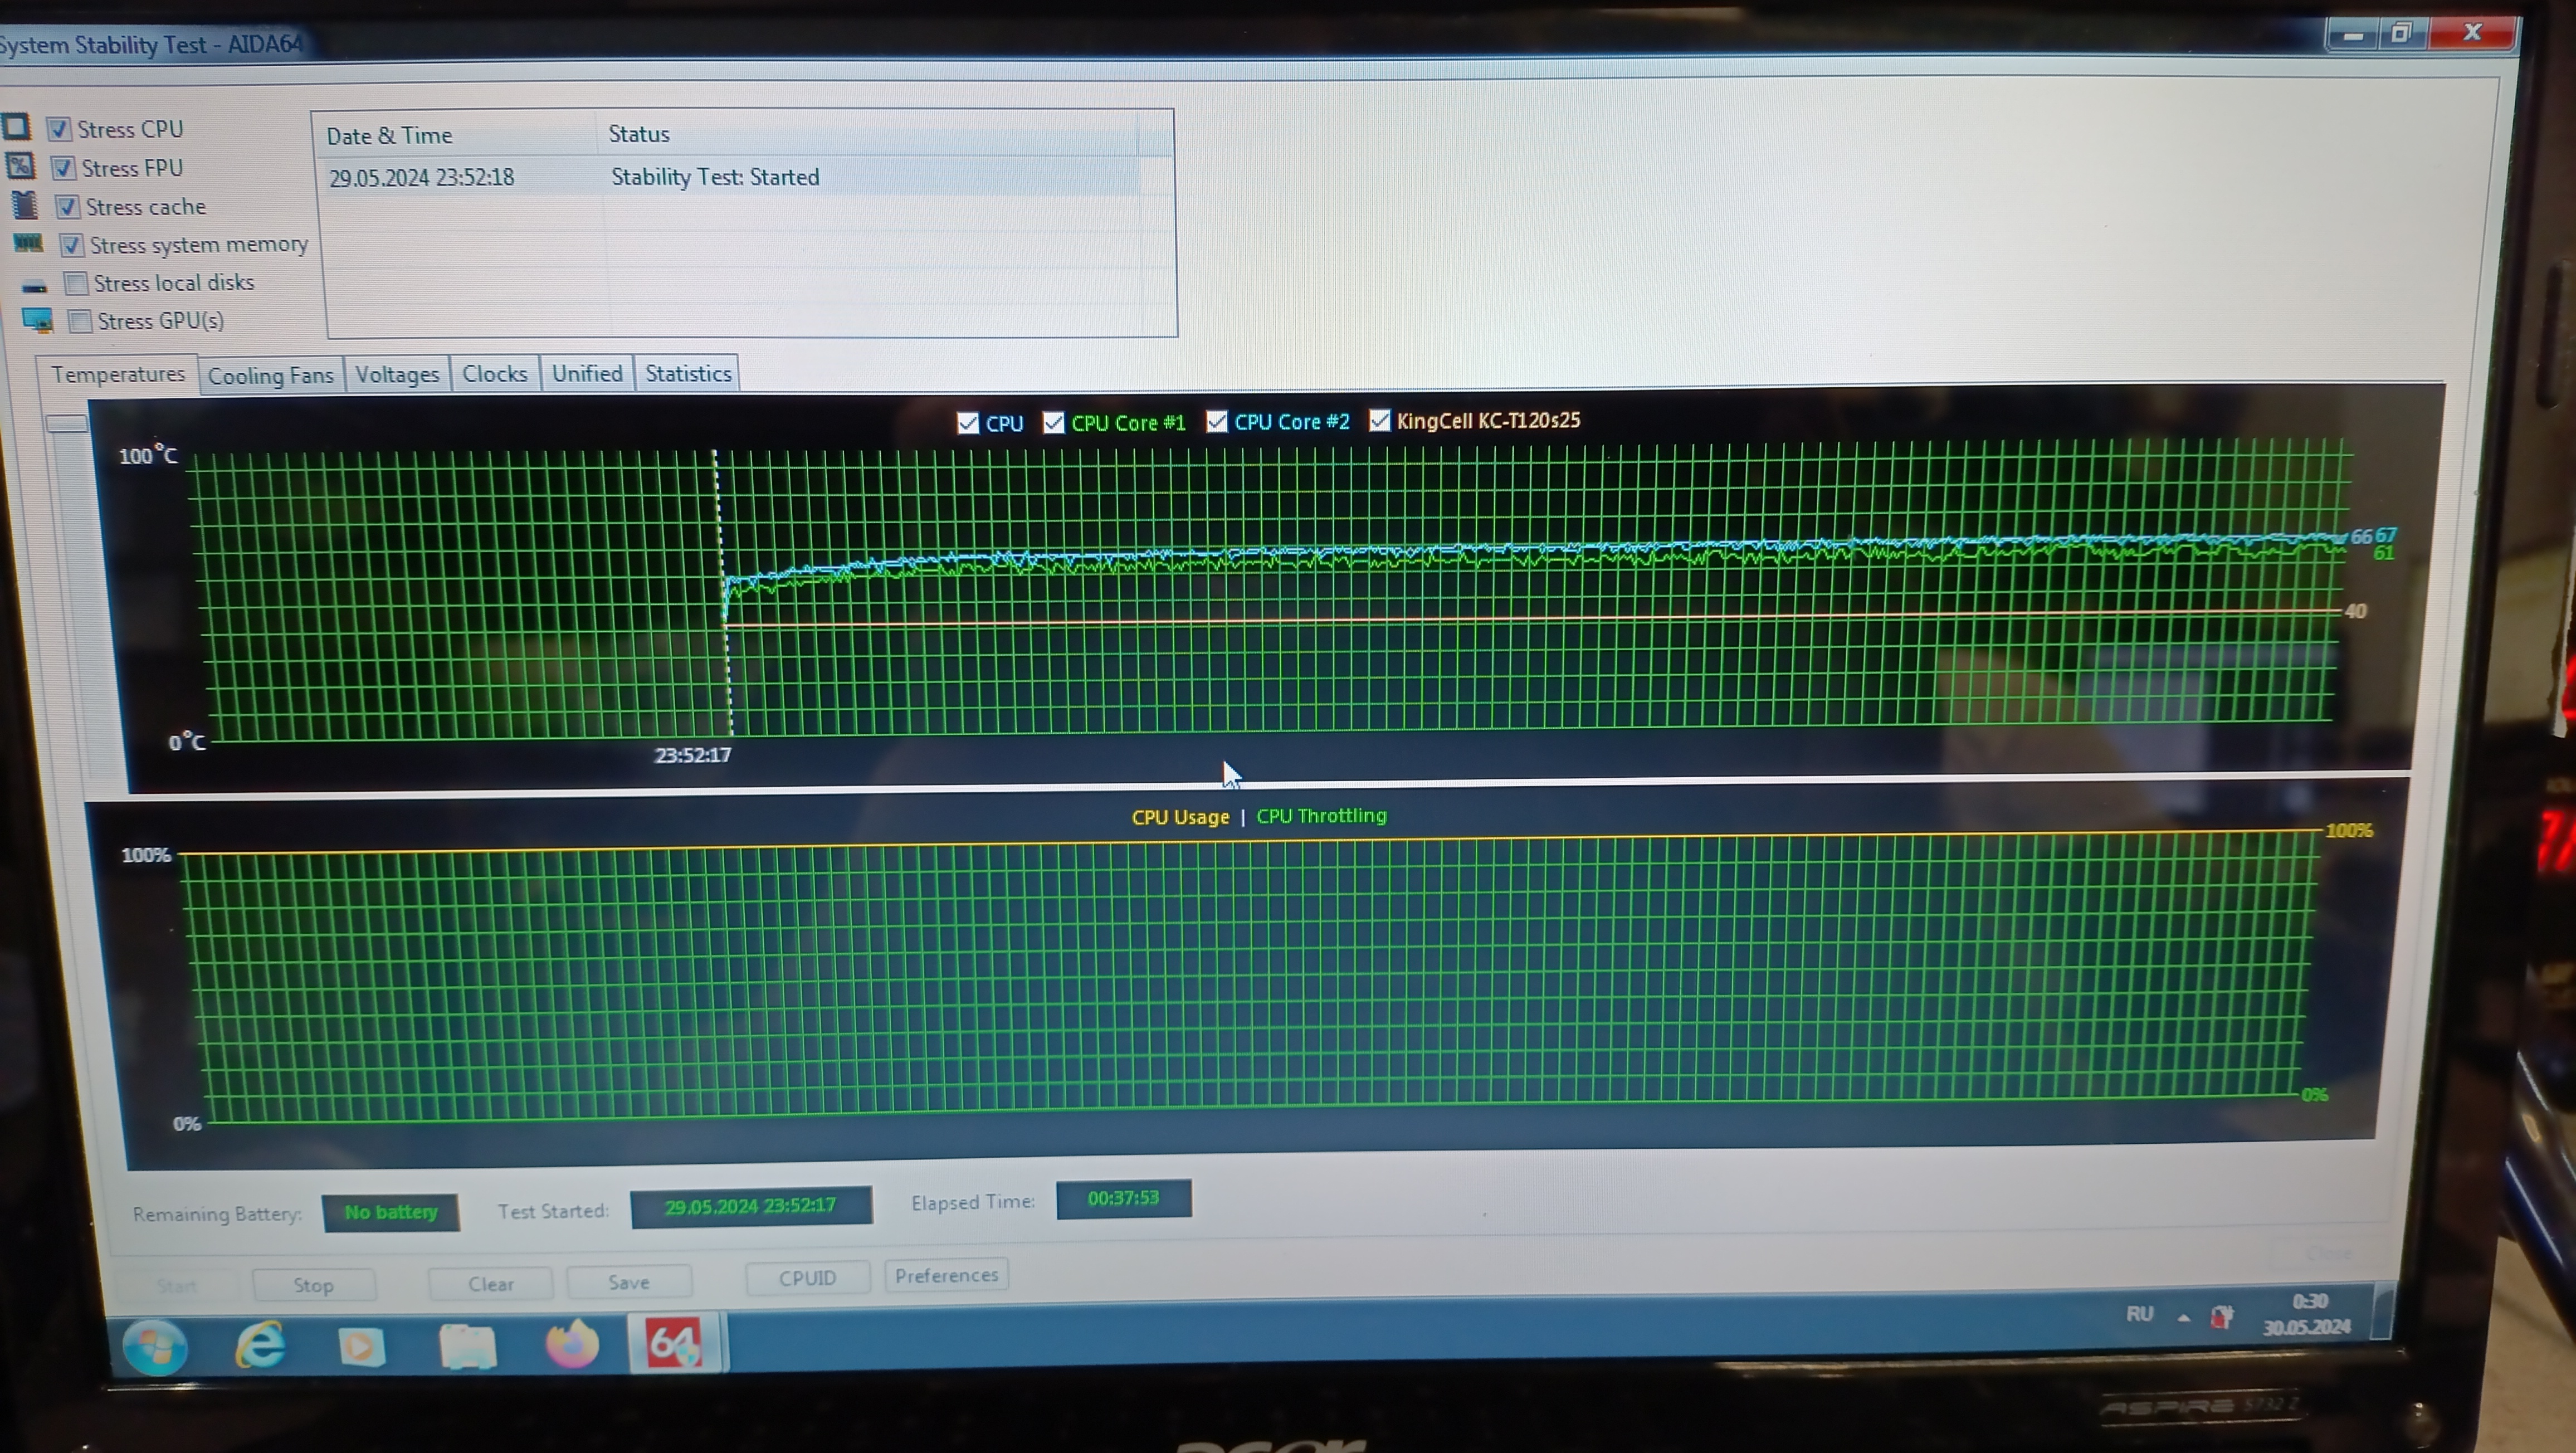Uncheck the Stress CPU checkbox
Image resolution: width=2576 pixels, height=1453 pixels.
pos(58,129)
